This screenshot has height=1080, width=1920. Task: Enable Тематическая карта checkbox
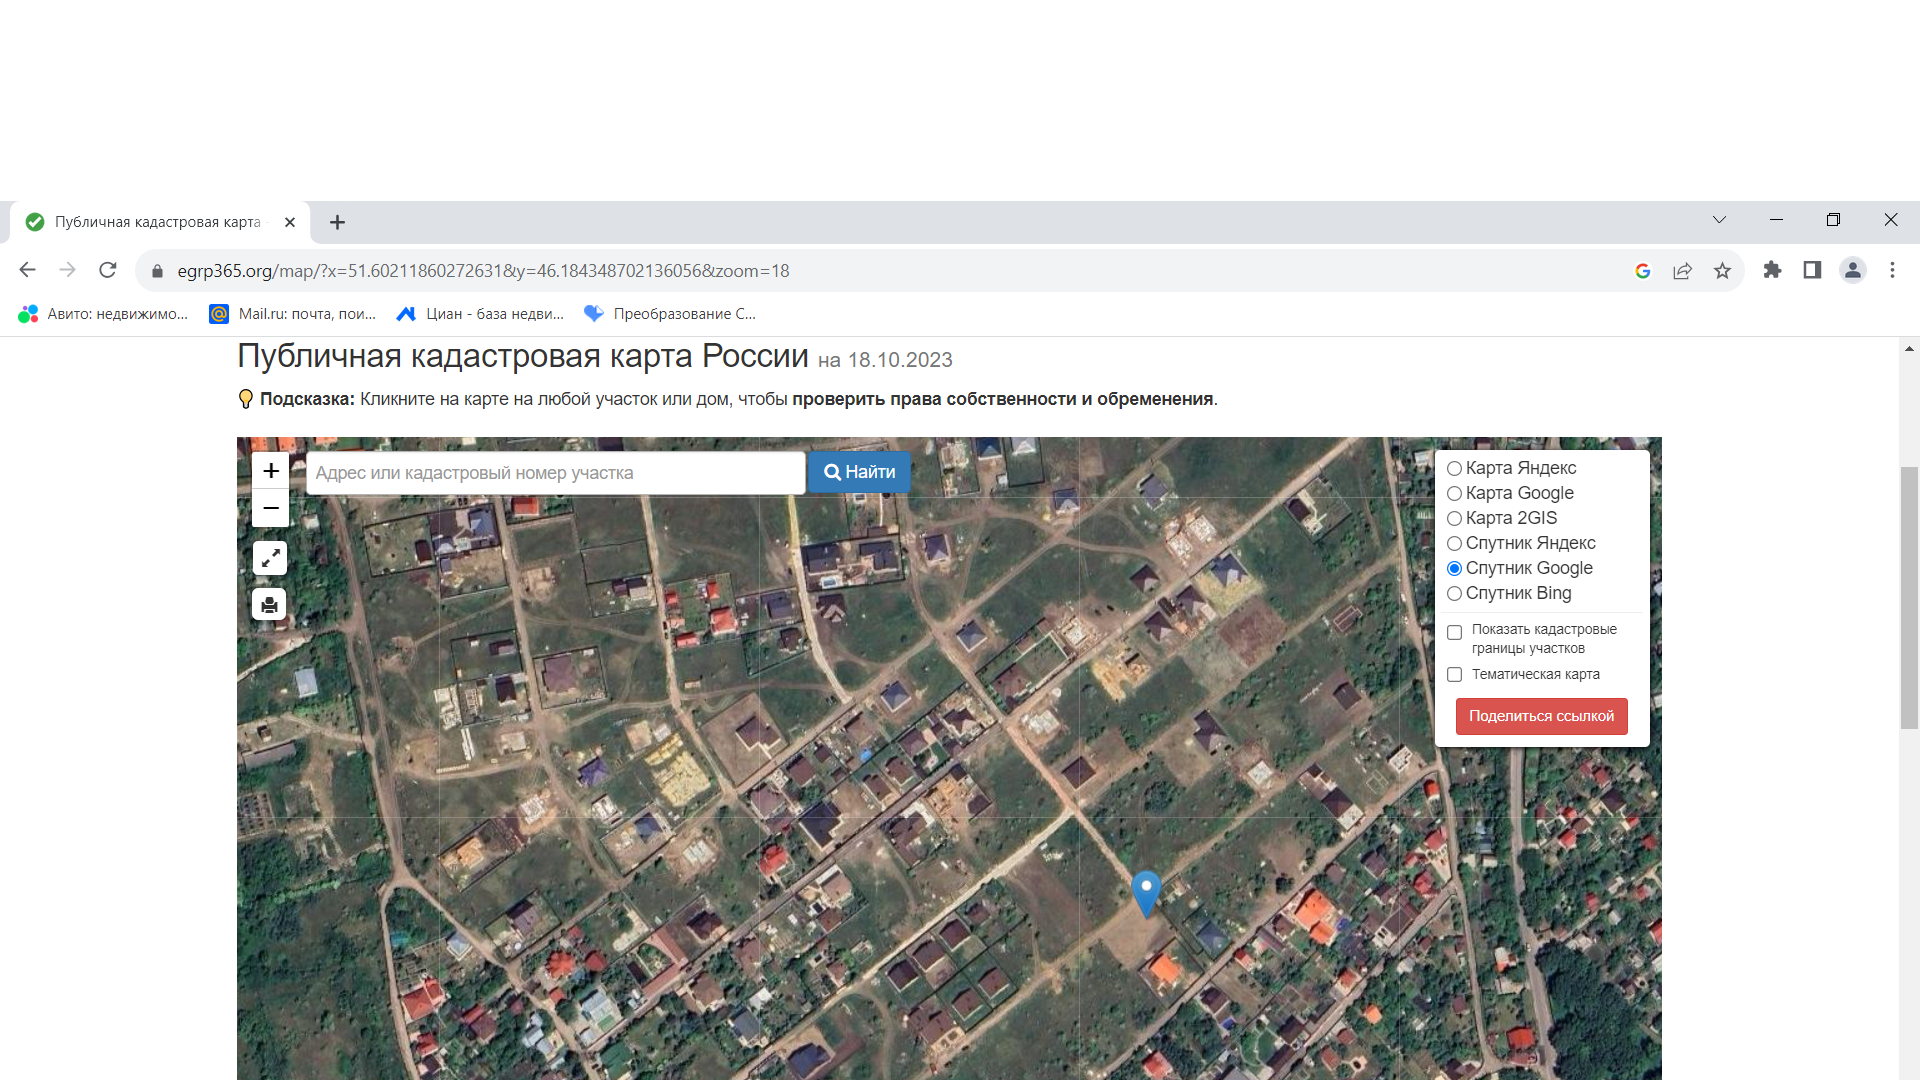point(1455,675)
